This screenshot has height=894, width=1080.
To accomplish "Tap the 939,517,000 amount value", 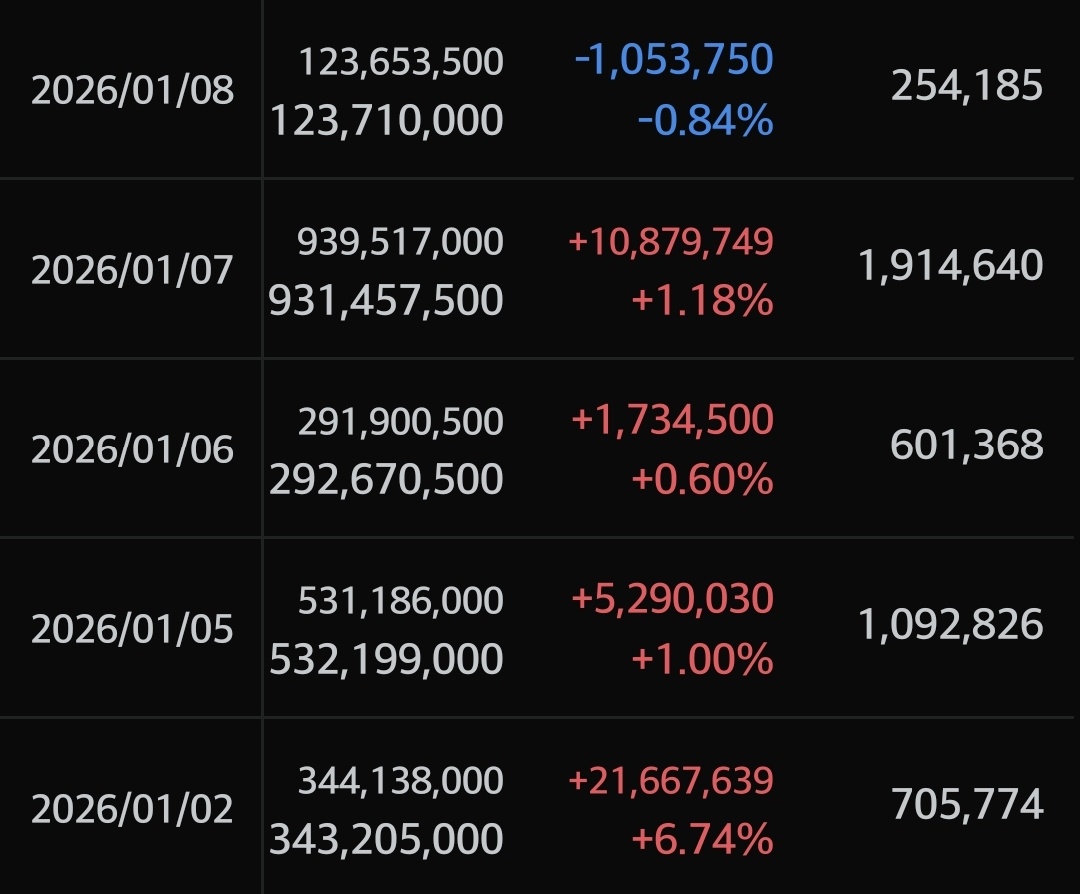I will (400, 241).
